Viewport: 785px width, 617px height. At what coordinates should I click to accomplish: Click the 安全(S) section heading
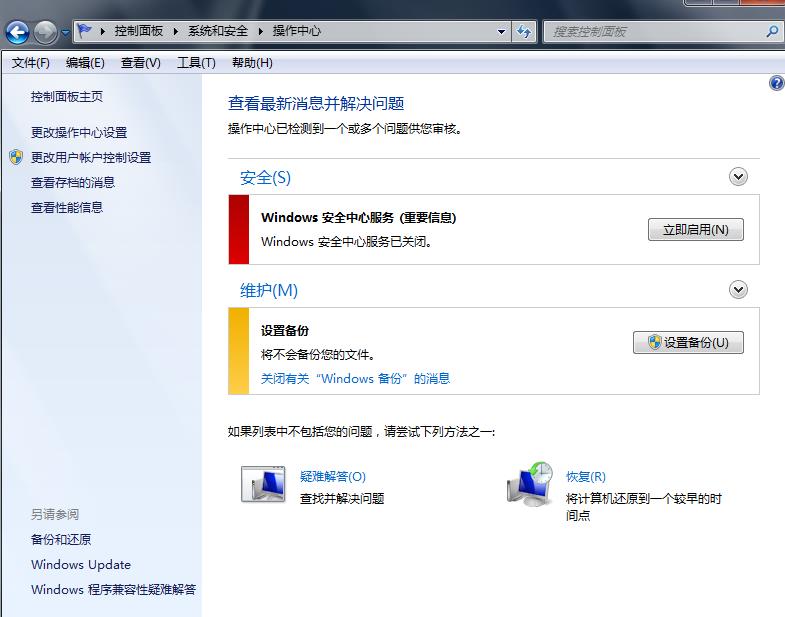coord(265,177)
